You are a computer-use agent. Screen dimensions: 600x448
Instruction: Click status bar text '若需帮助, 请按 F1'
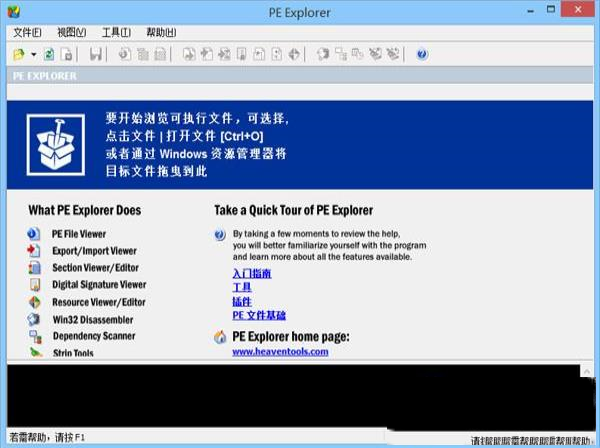click(47, 437)
